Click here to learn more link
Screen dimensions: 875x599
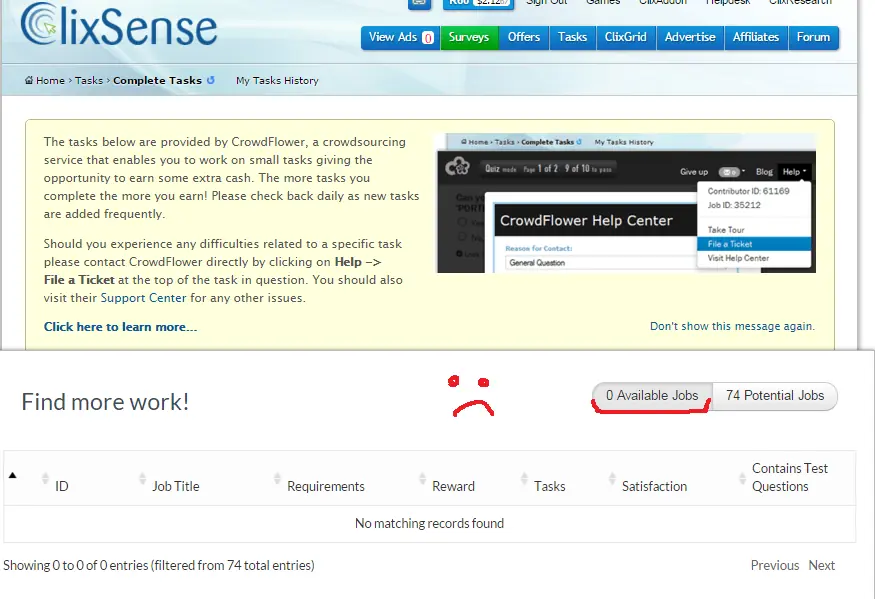click(x=121, y=327)
